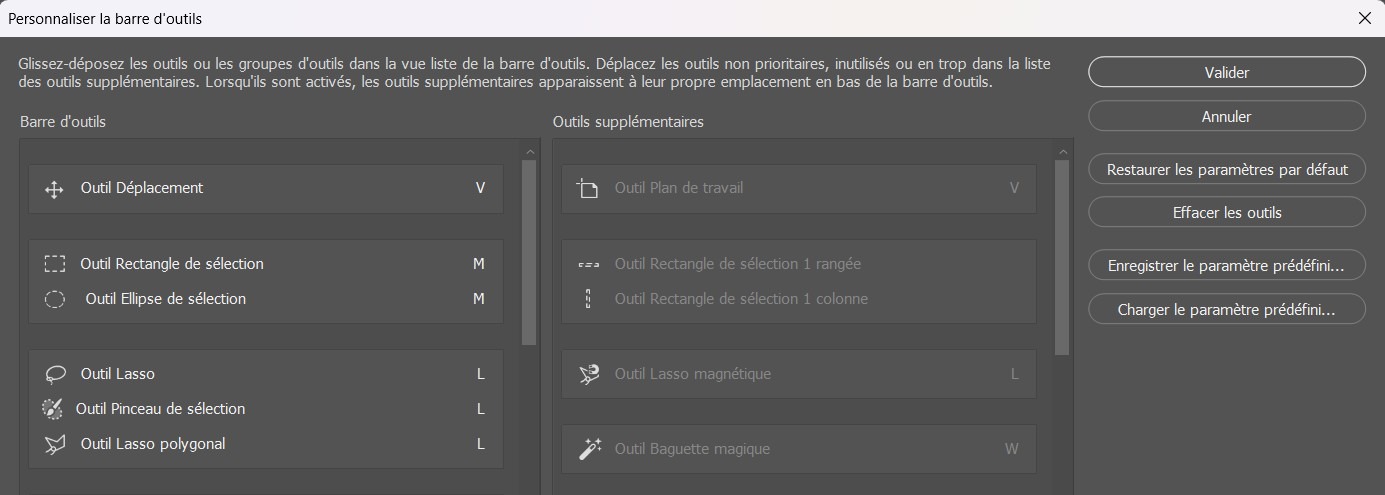The image size is (1385, 495).
Task: Select the Outil Déplacement move icon
Action: 55,189
